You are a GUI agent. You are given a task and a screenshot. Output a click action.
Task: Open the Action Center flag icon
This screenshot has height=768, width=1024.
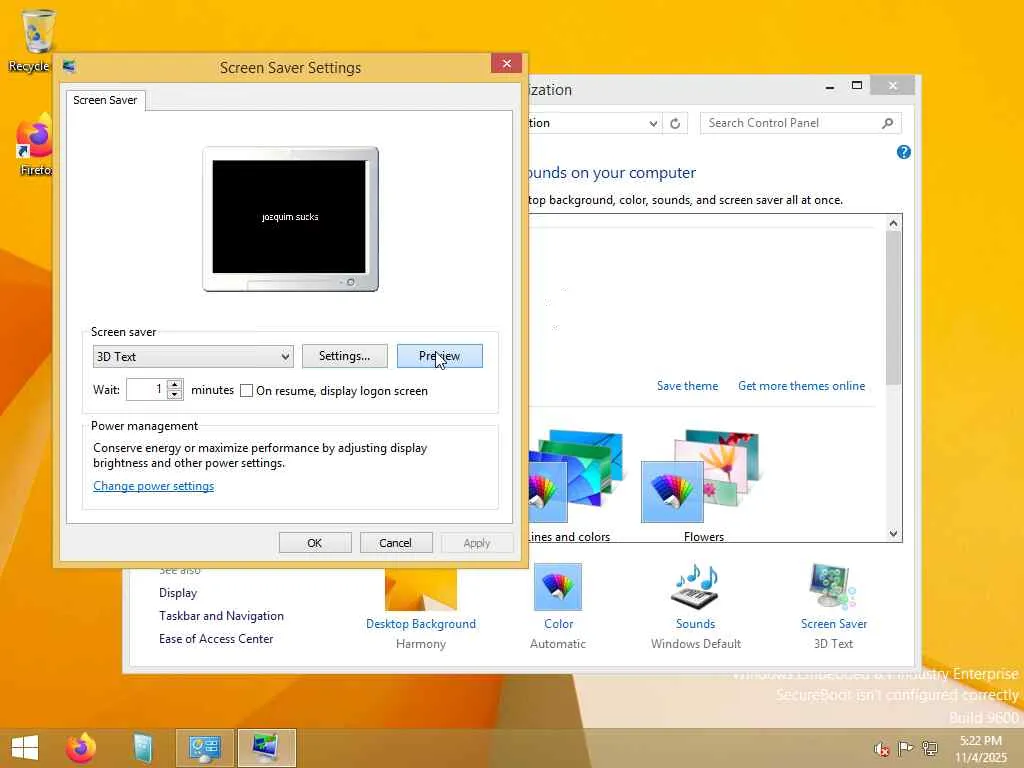coord(905,748)
